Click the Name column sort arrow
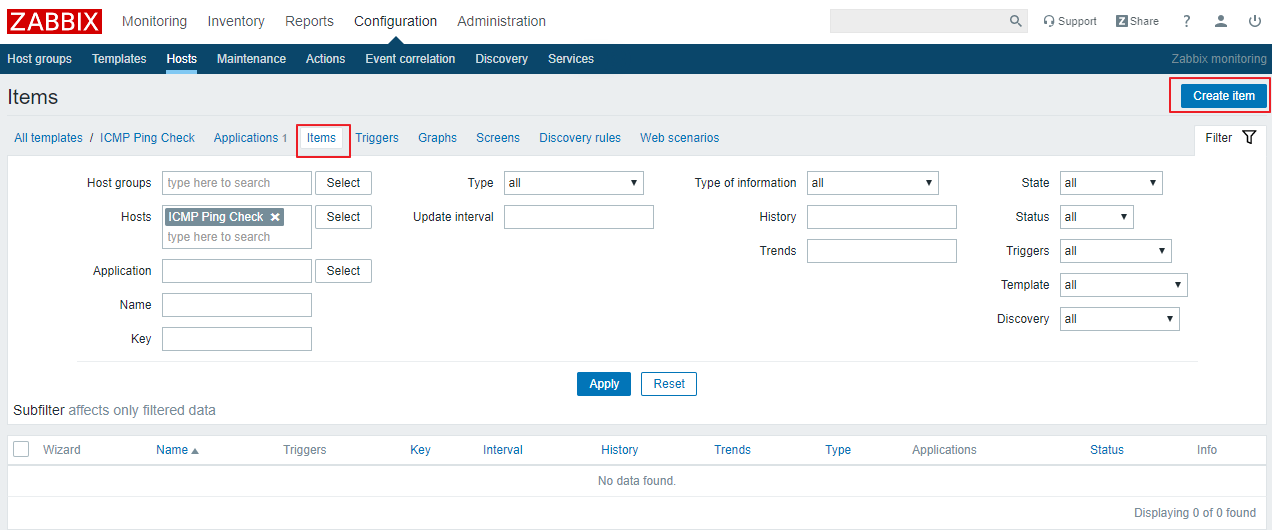Screen dimensions: 1272x530 click(195, 451)
